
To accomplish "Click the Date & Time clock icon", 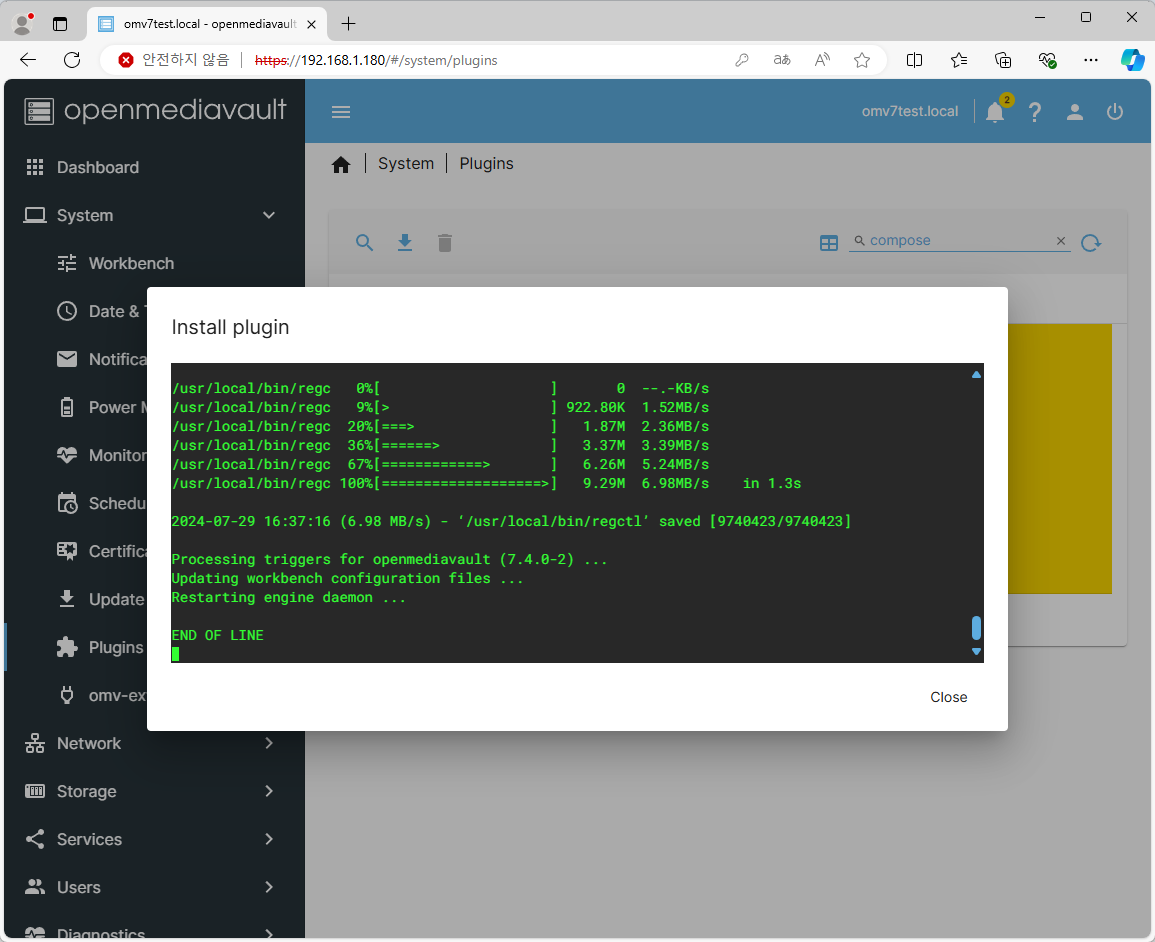I will 67,311.
